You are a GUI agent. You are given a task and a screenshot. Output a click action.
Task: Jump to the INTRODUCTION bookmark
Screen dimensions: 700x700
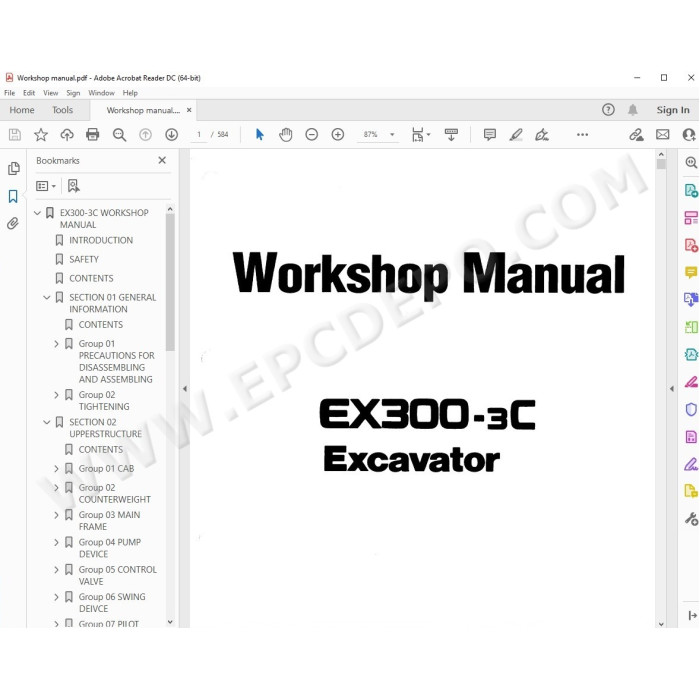(101, 240)
